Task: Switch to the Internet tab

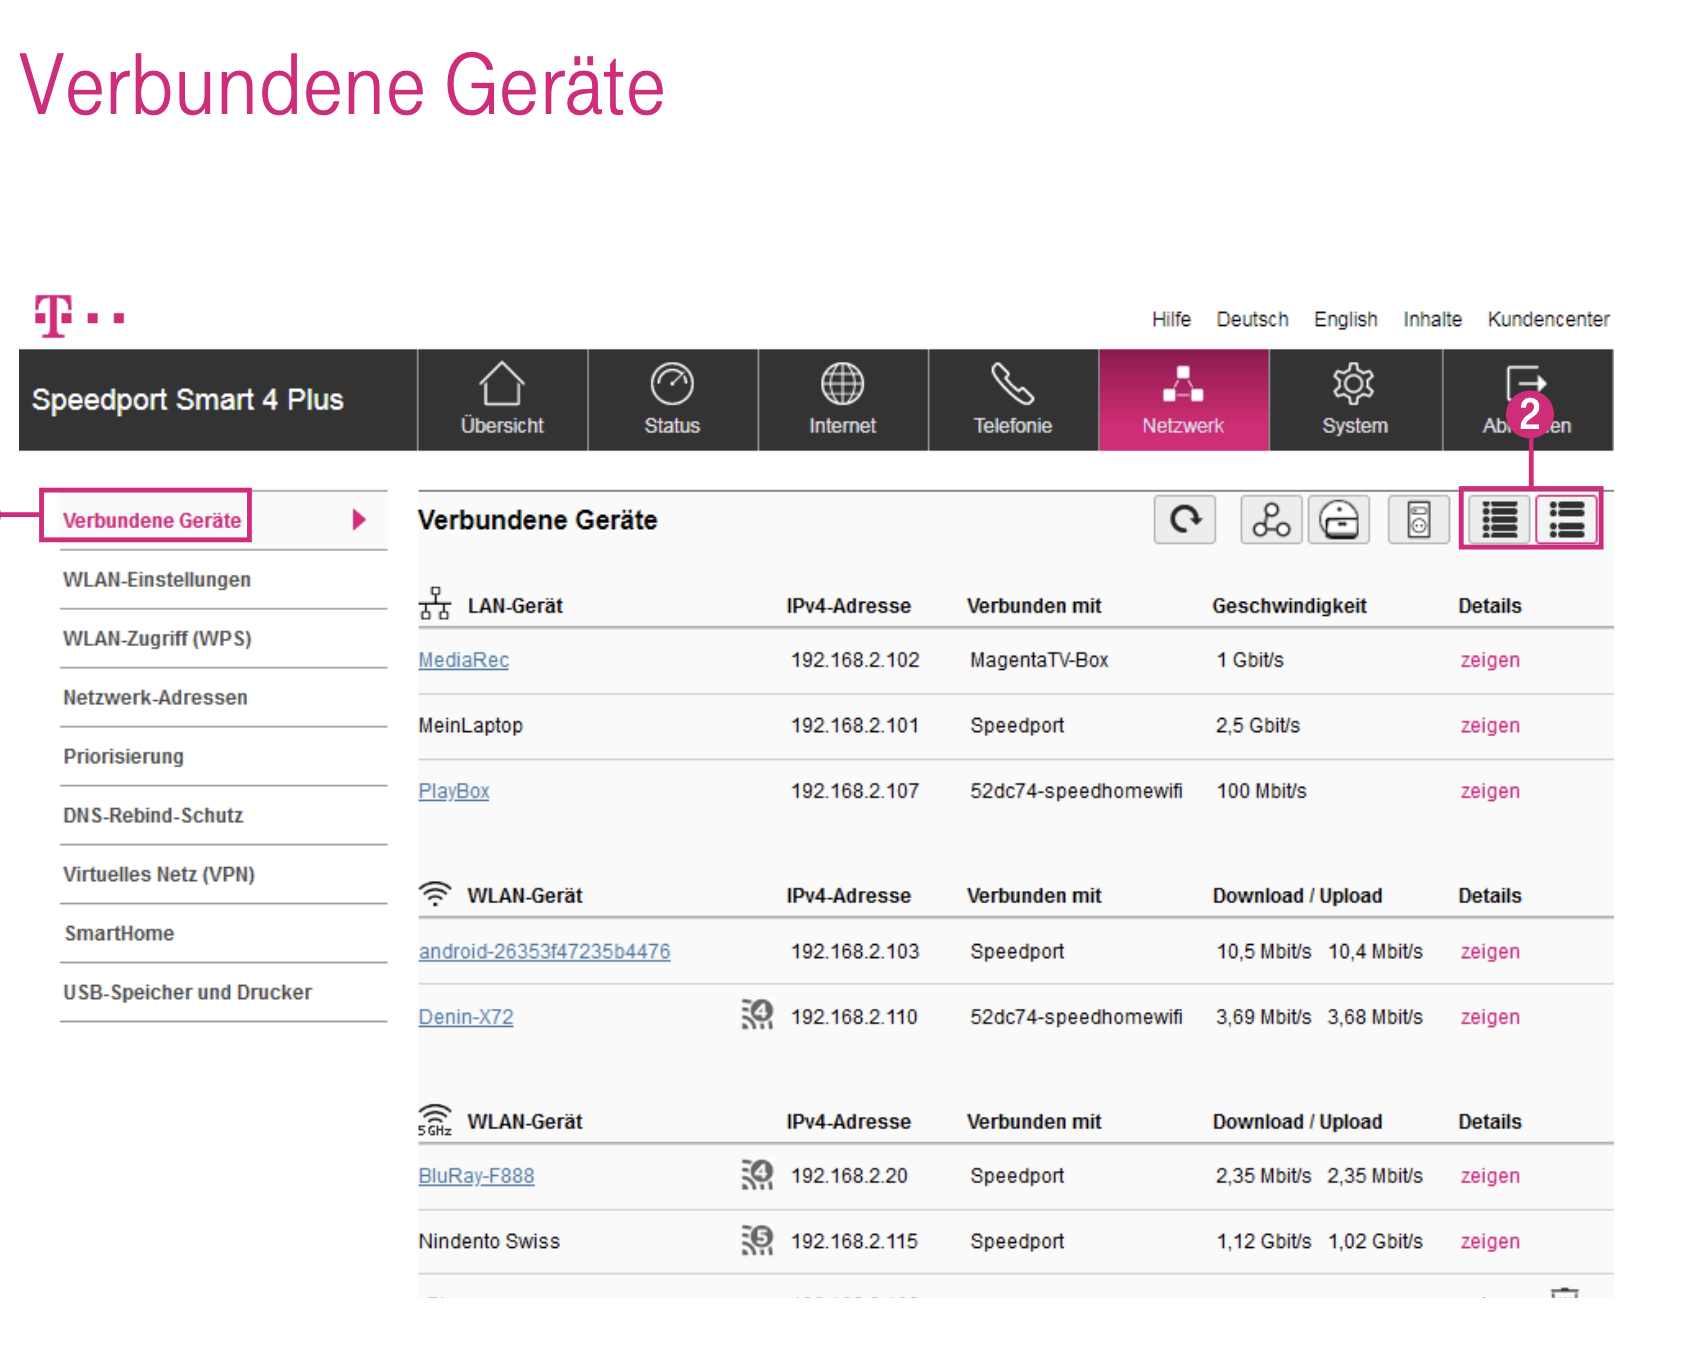Action: (x=842, y=400)
